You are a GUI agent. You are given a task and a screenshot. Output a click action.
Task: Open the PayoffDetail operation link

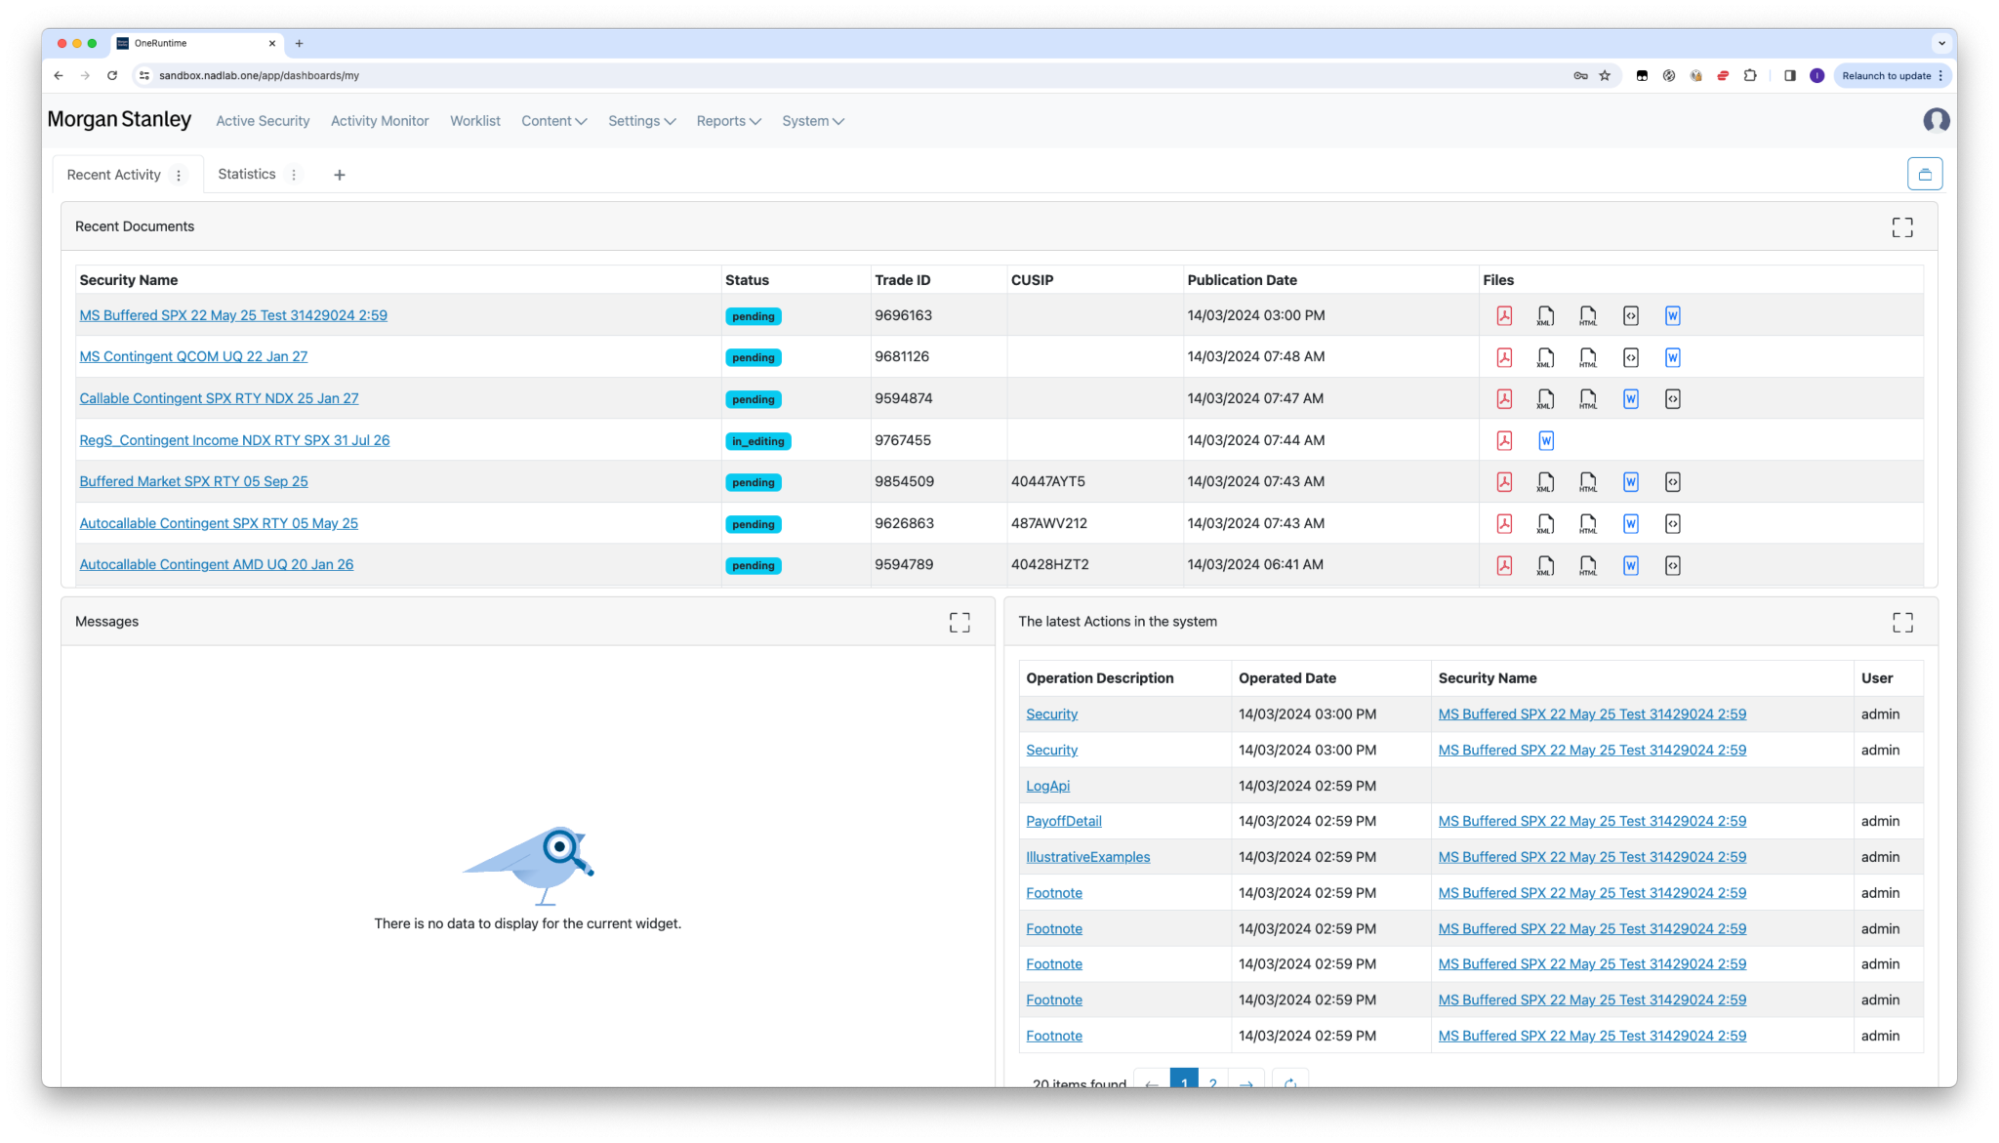[1063, 821]
